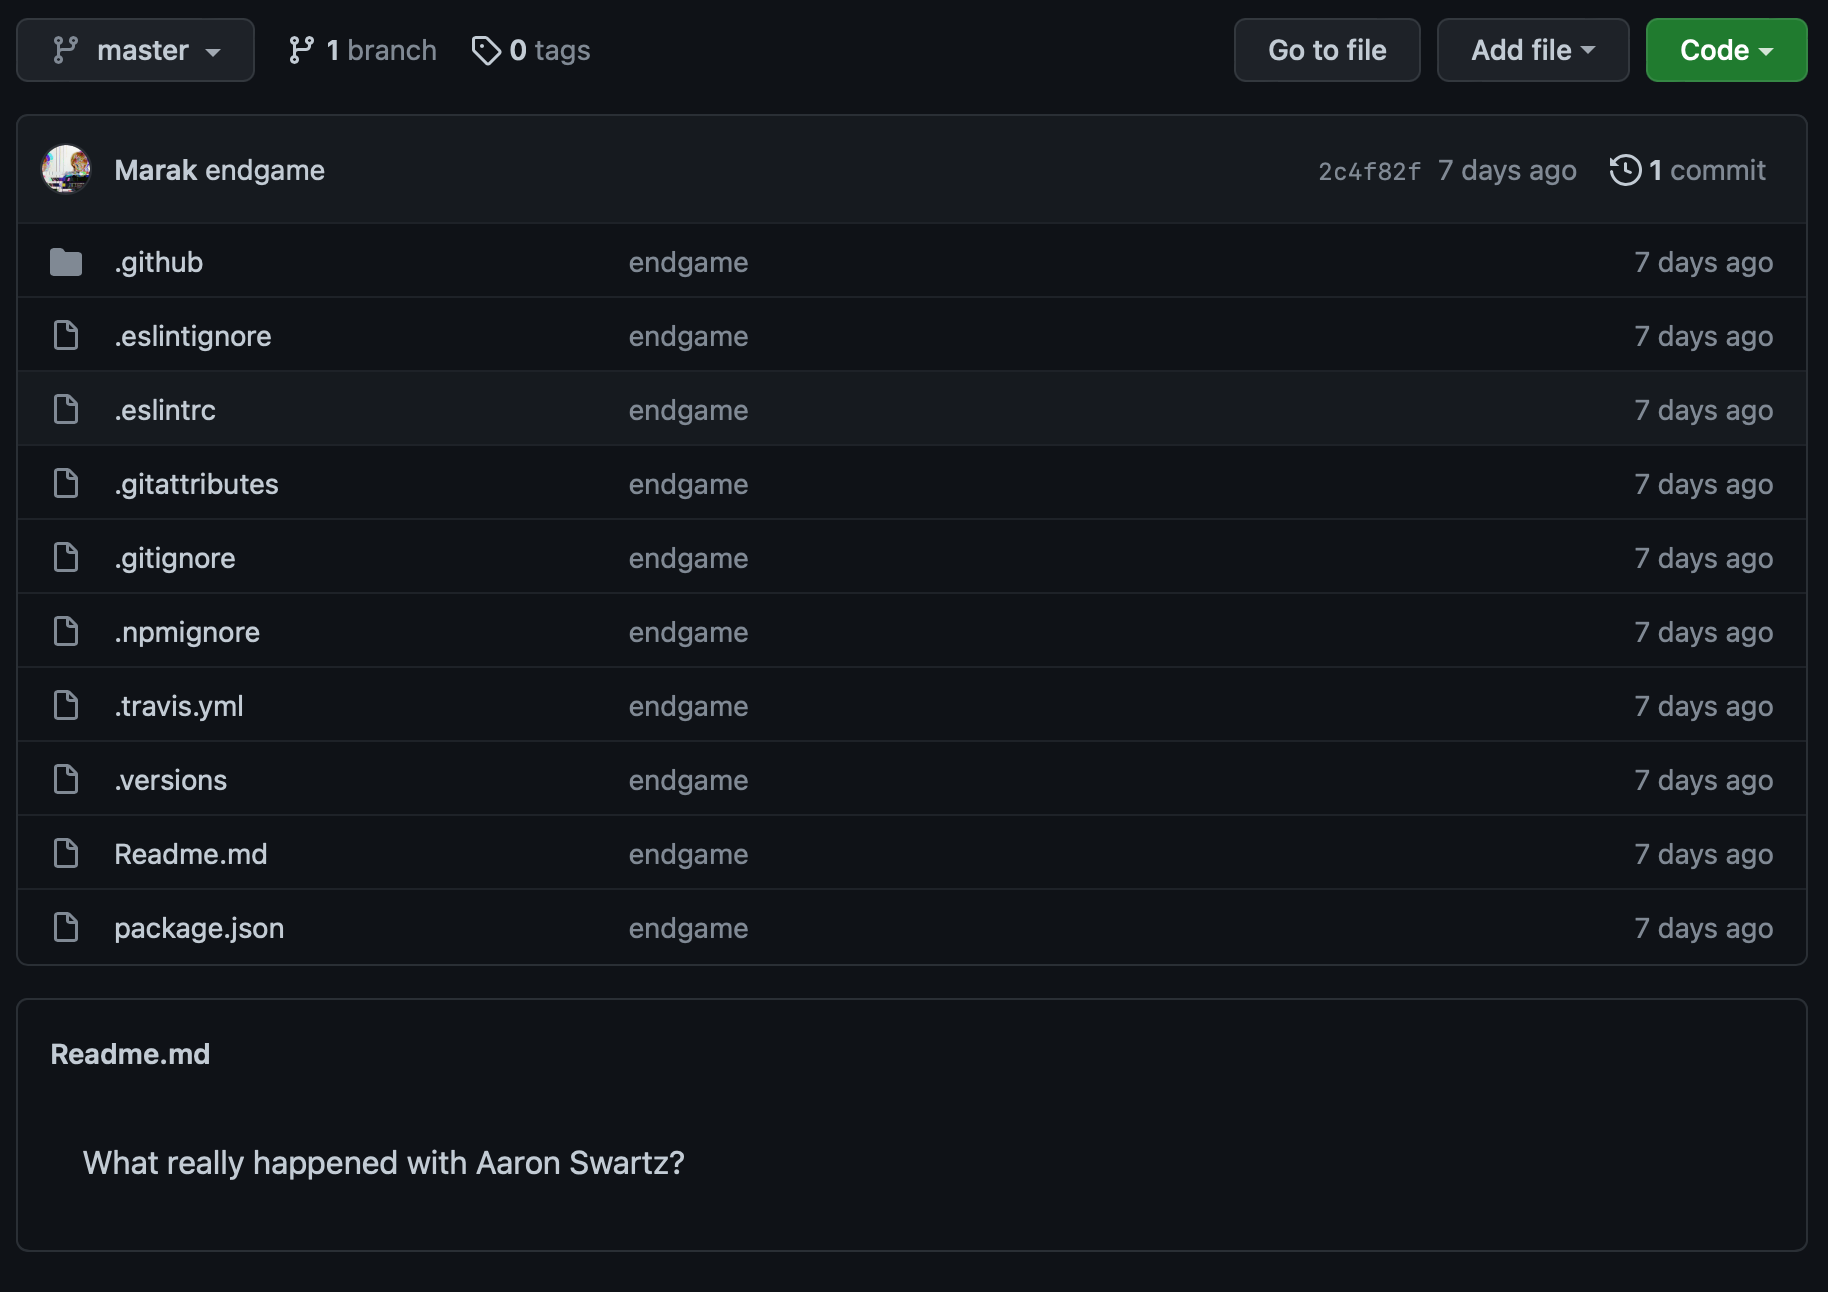This screenshot has width=1828, height=1292.
Task: Click the file icon beside .travis.yml
Action: pyautogui.click(x=66, y=706)
